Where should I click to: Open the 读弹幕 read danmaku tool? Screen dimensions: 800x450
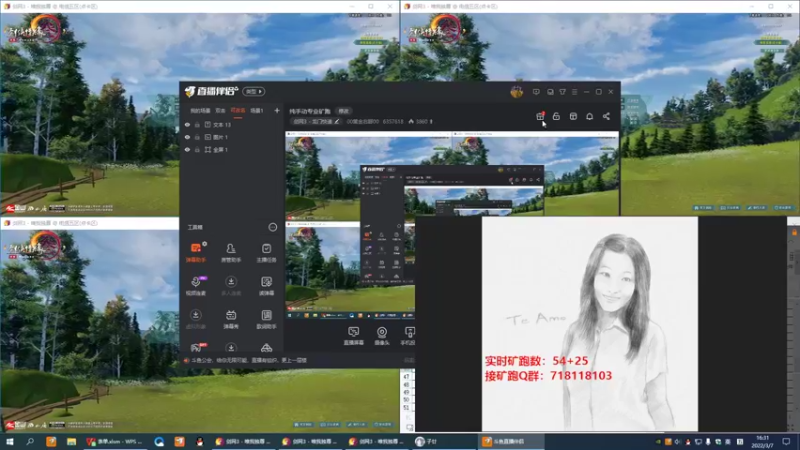coord(266,286)
